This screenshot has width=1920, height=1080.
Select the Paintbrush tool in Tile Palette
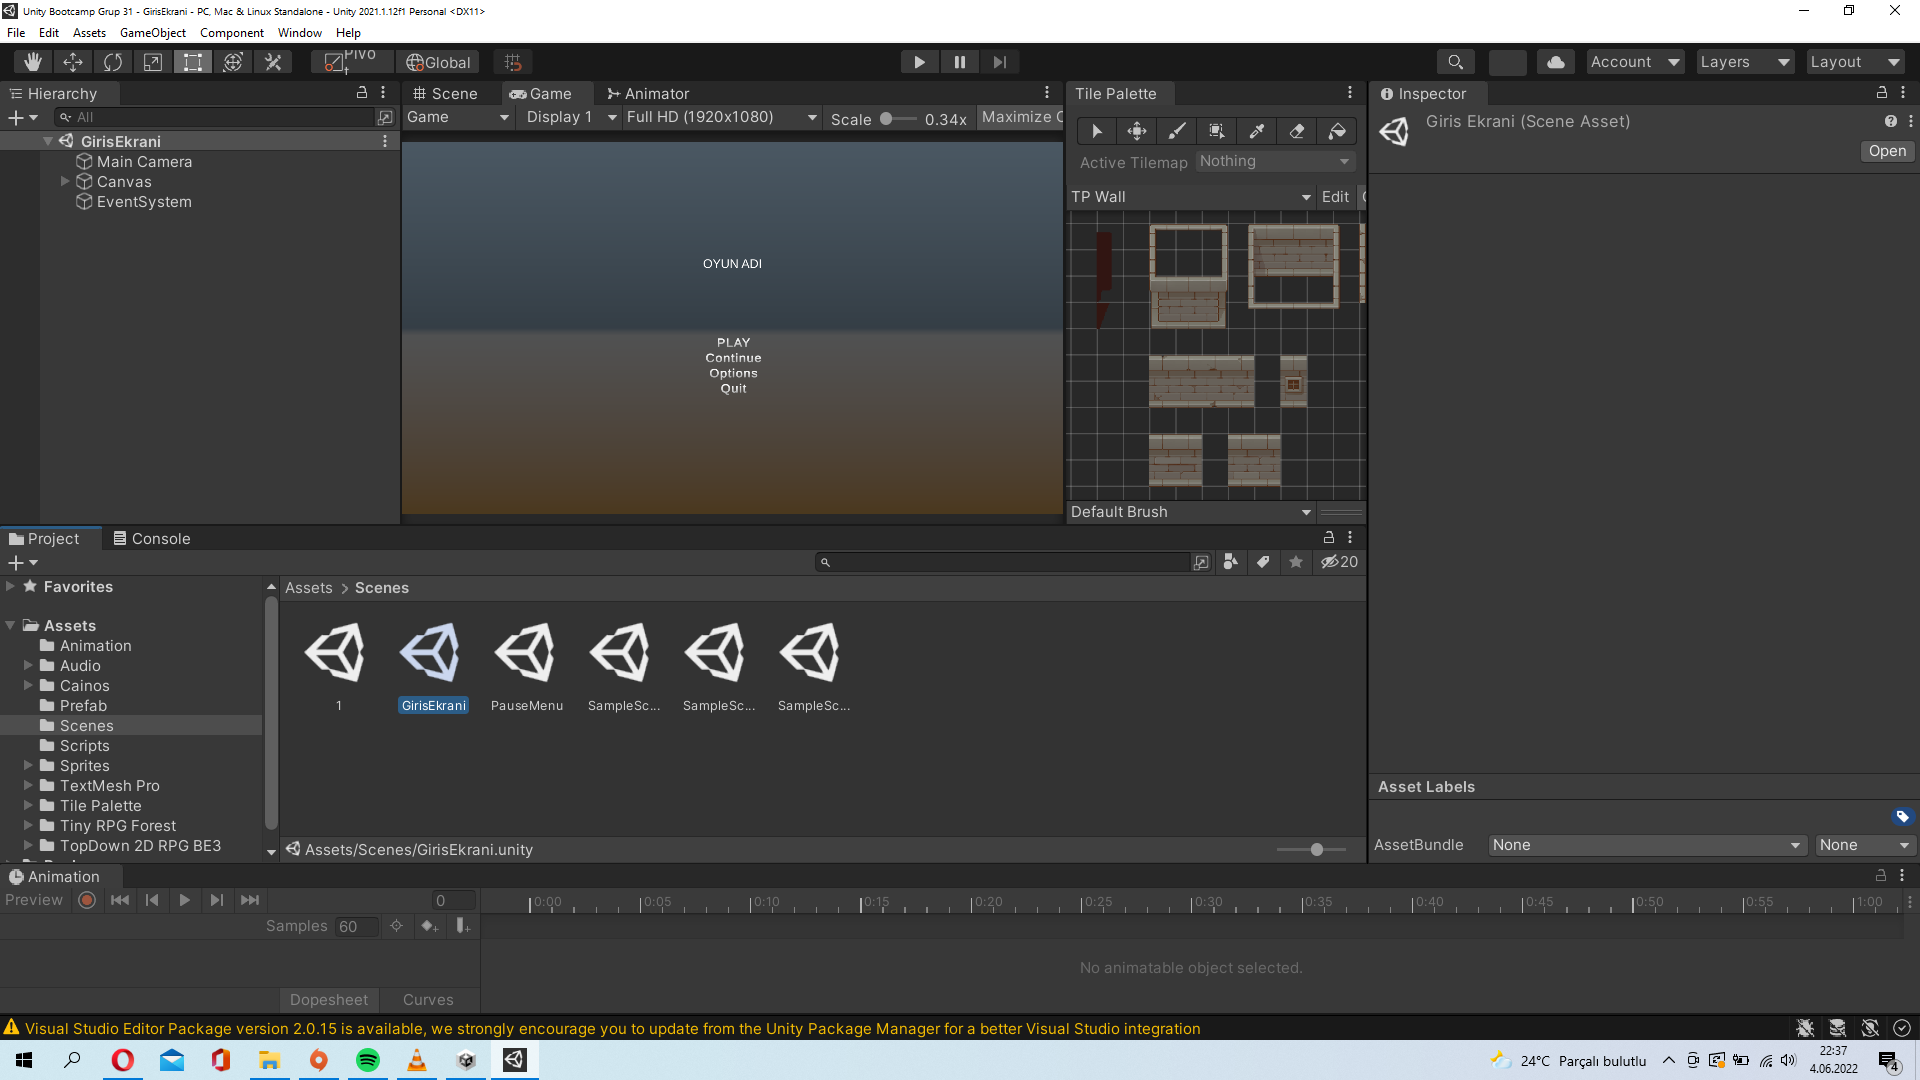[x=1176, y=131]
